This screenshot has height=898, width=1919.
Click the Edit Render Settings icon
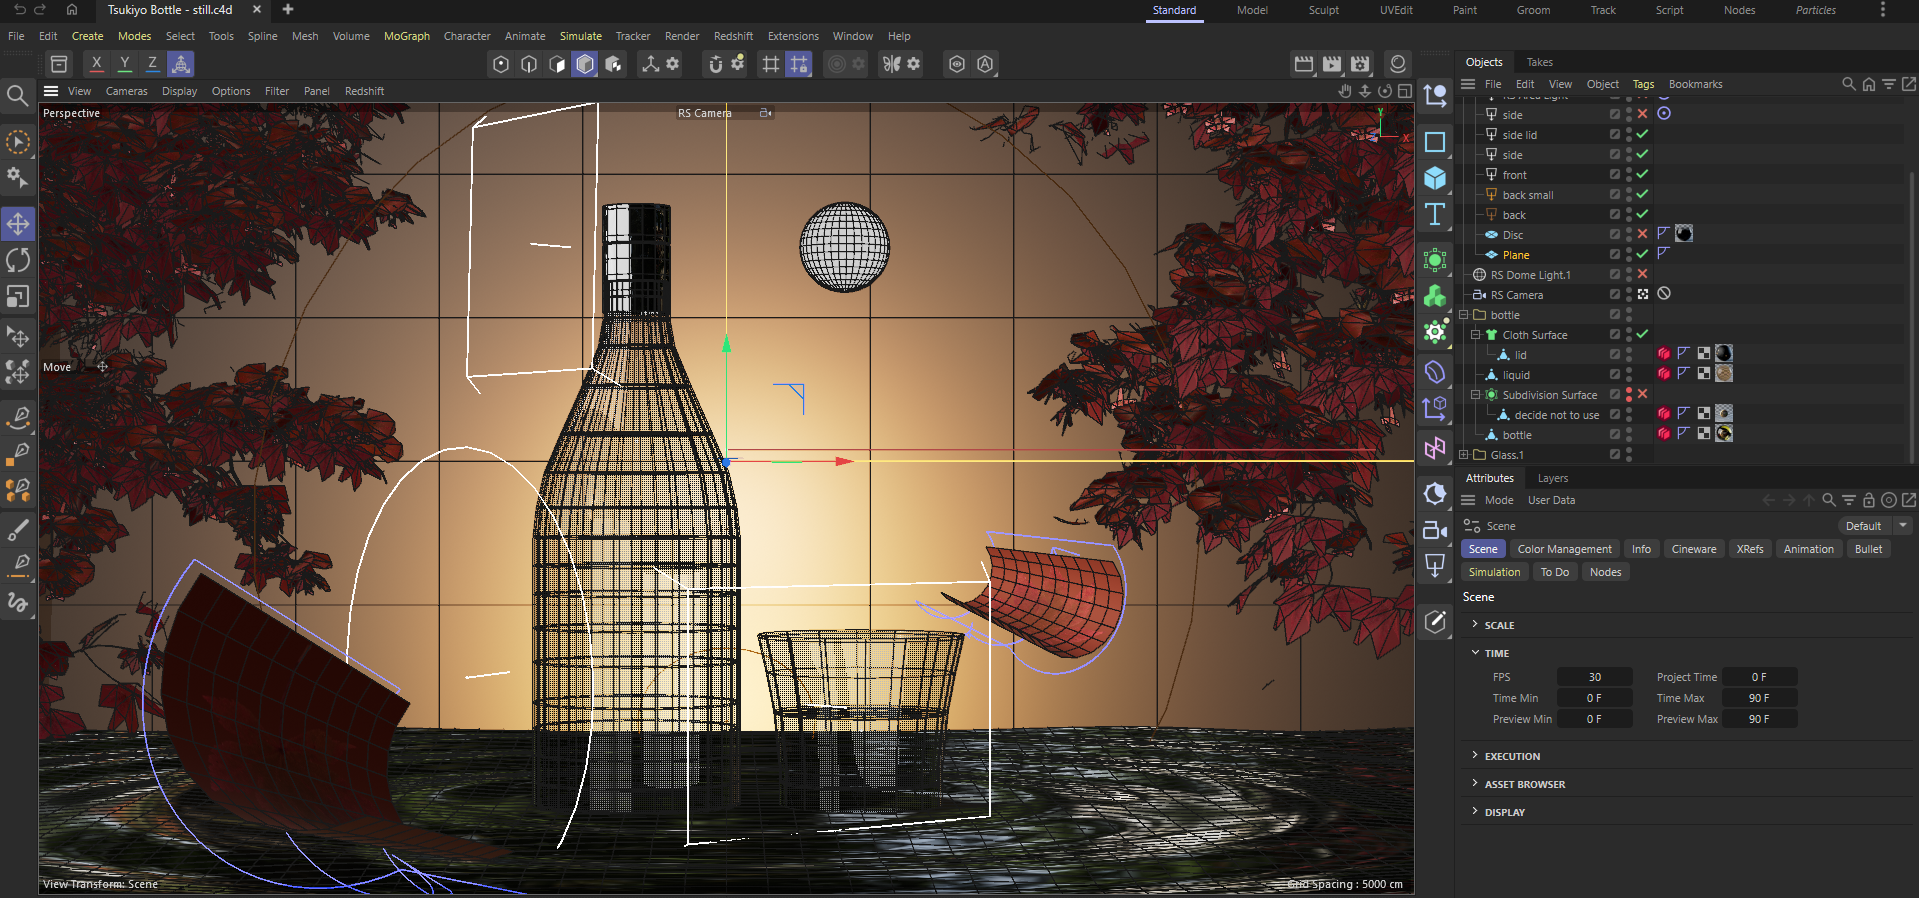[1360, 64]
